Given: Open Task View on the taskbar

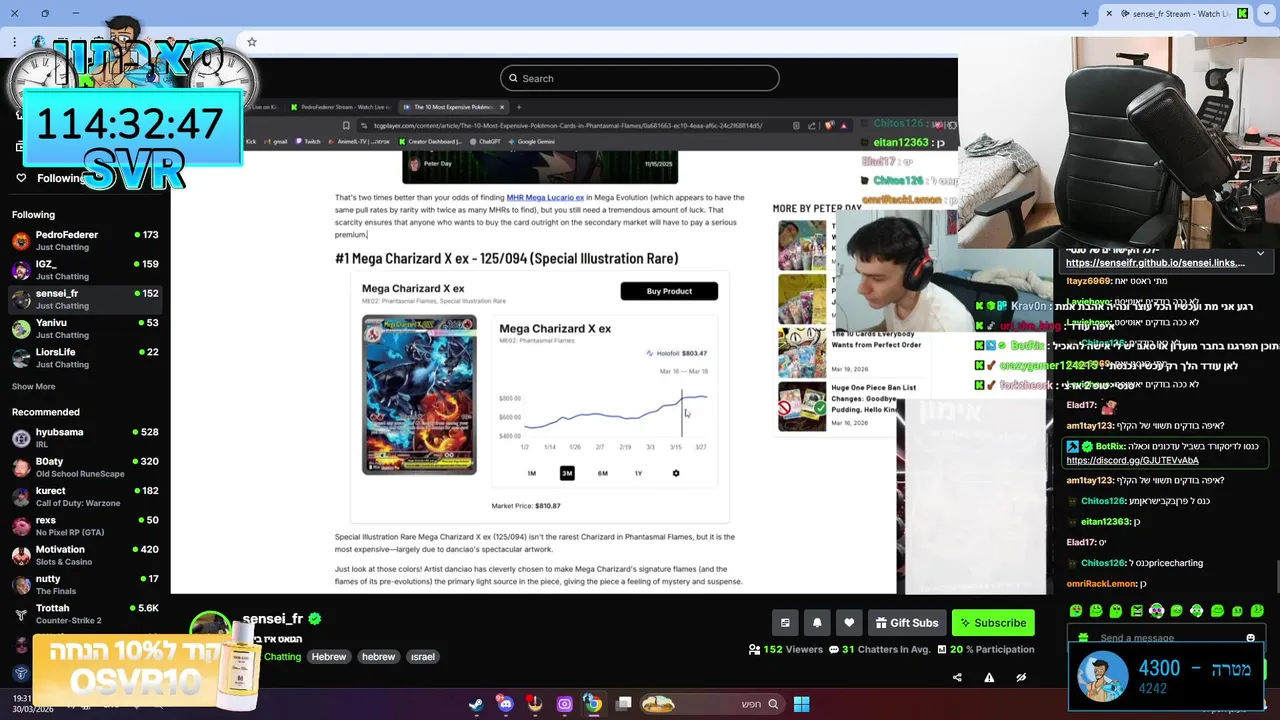Looking at the screenshot, I should [x=623, y=704].
